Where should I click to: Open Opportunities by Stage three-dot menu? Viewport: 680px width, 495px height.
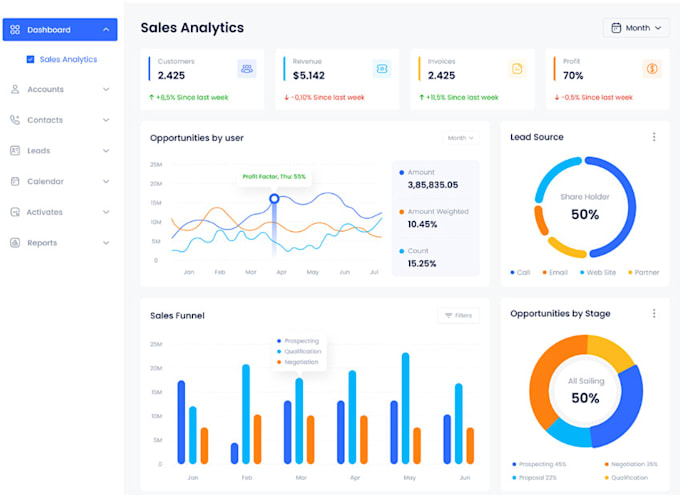654,313
